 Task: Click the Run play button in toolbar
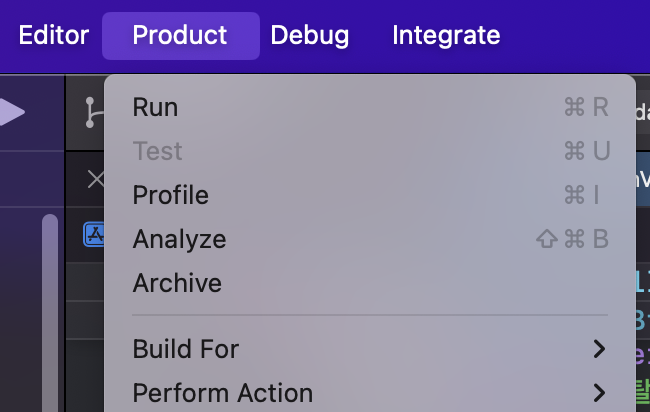[12, 112]
